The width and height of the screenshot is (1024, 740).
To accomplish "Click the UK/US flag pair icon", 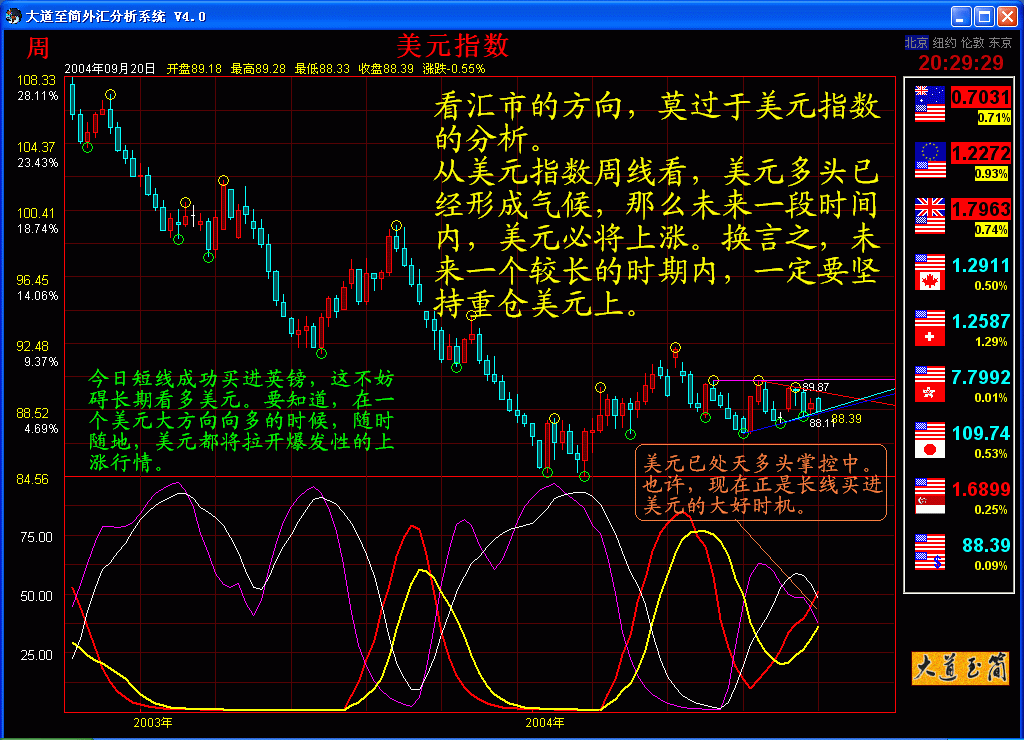I will point(930,216).
